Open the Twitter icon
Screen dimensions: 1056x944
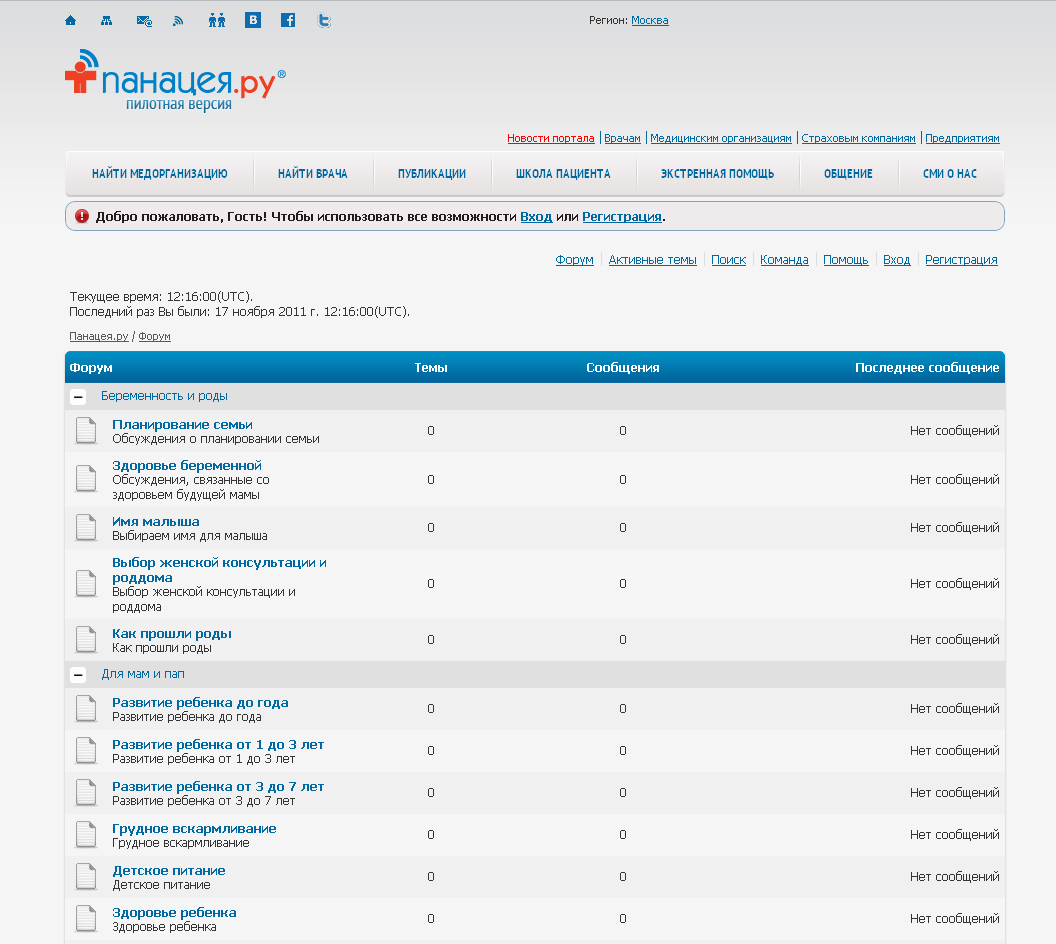[x=324, y=20]
